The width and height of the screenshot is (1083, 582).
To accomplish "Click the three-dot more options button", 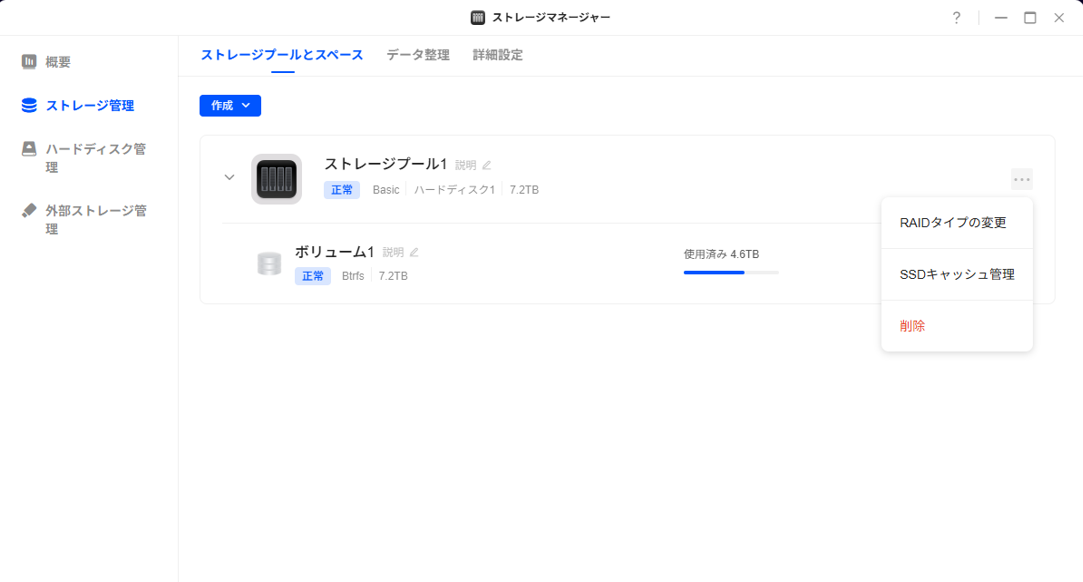I will (1022, 180).
